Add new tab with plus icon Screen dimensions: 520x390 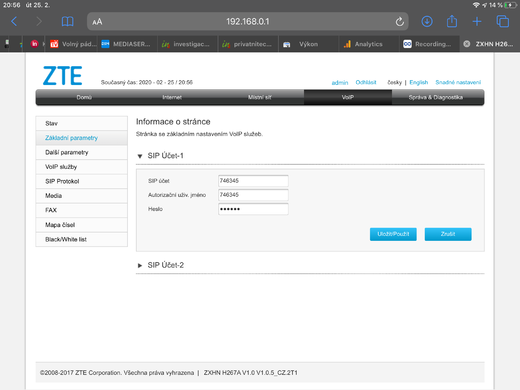[x=477, y=22]
